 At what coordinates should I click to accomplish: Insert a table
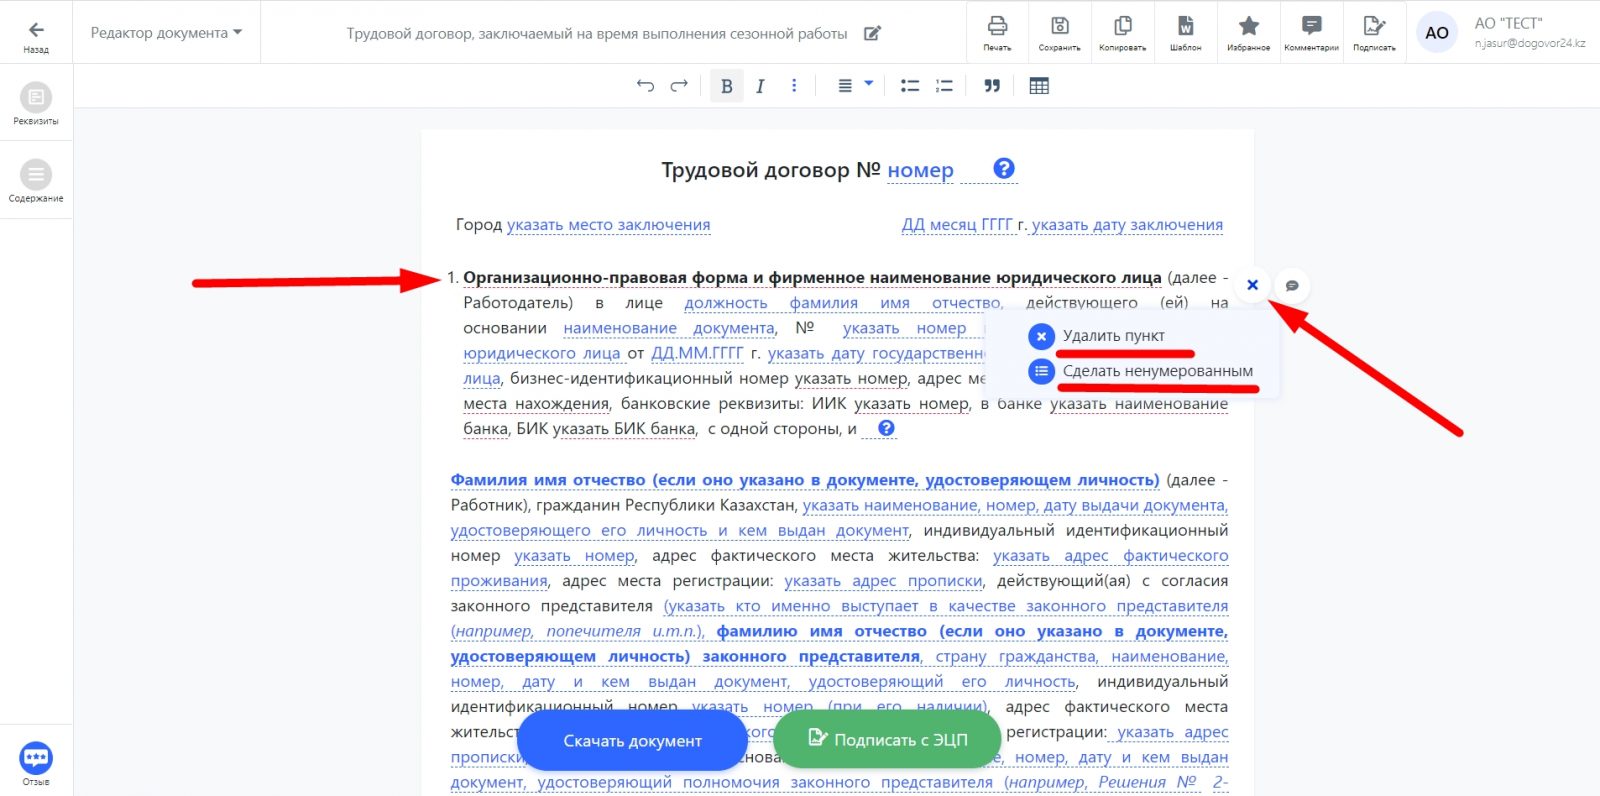(x=1039, y=86)
